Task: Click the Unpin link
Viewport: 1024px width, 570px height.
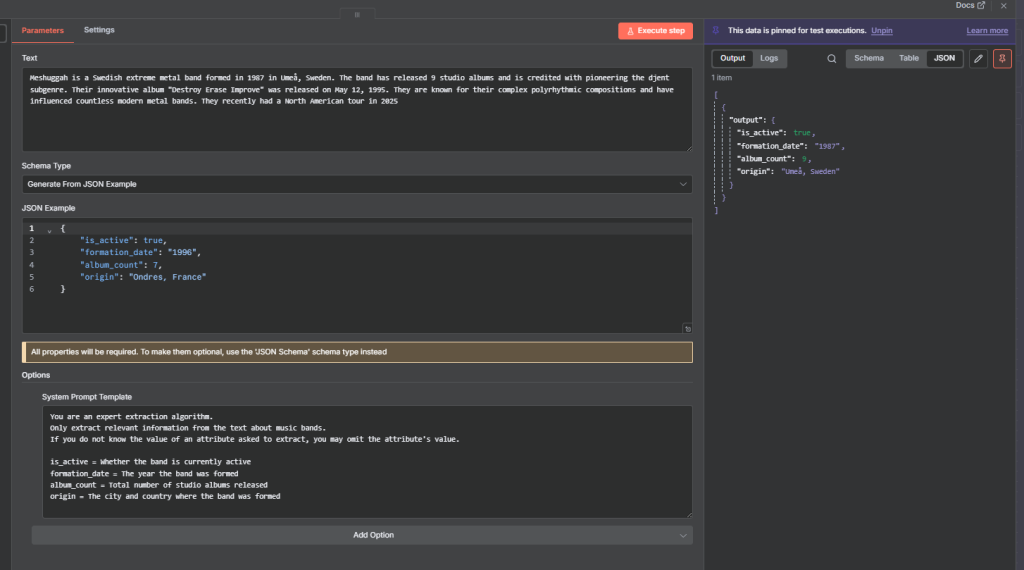Action: 881,31
